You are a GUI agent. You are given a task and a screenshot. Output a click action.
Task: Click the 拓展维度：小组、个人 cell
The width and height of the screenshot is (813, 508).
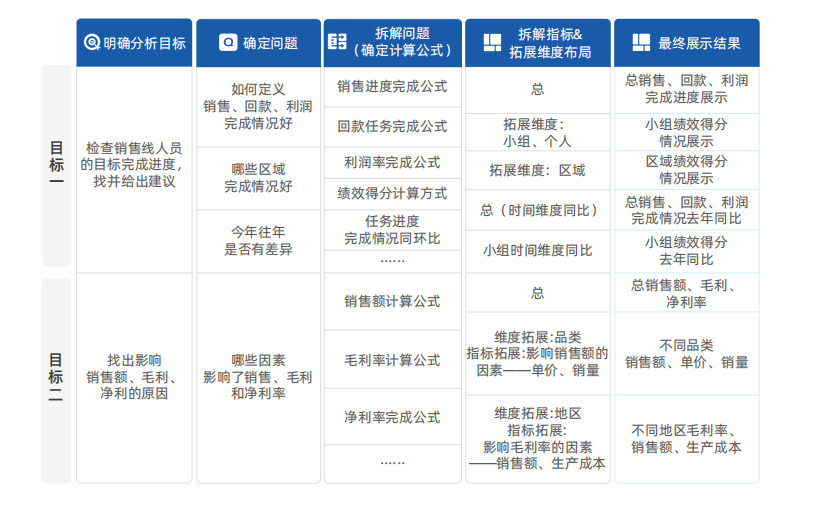coord(538,133)
